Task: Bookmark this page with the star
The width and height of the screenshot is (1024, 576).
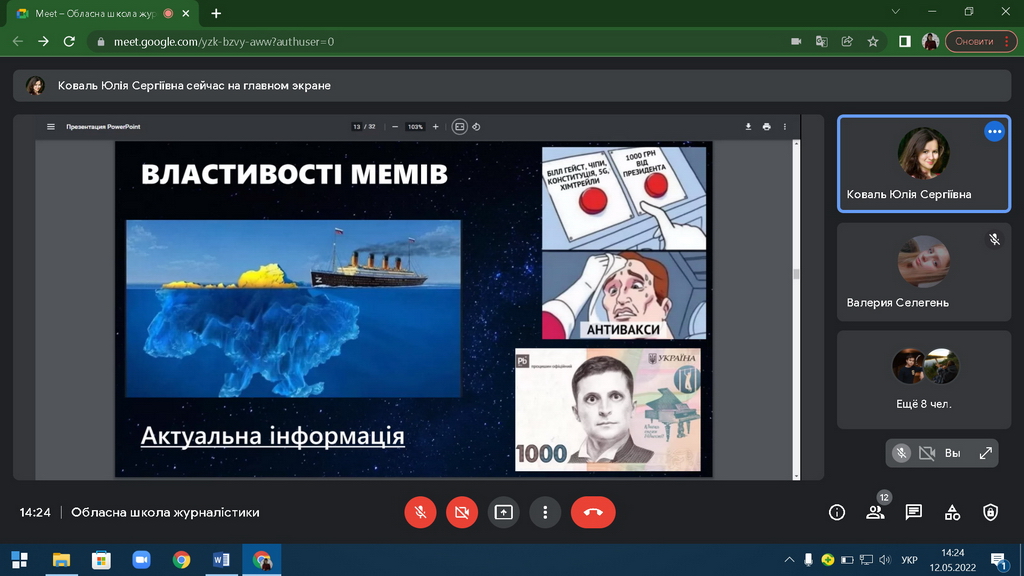Action: pyautogui.click(x=873, y=41)
